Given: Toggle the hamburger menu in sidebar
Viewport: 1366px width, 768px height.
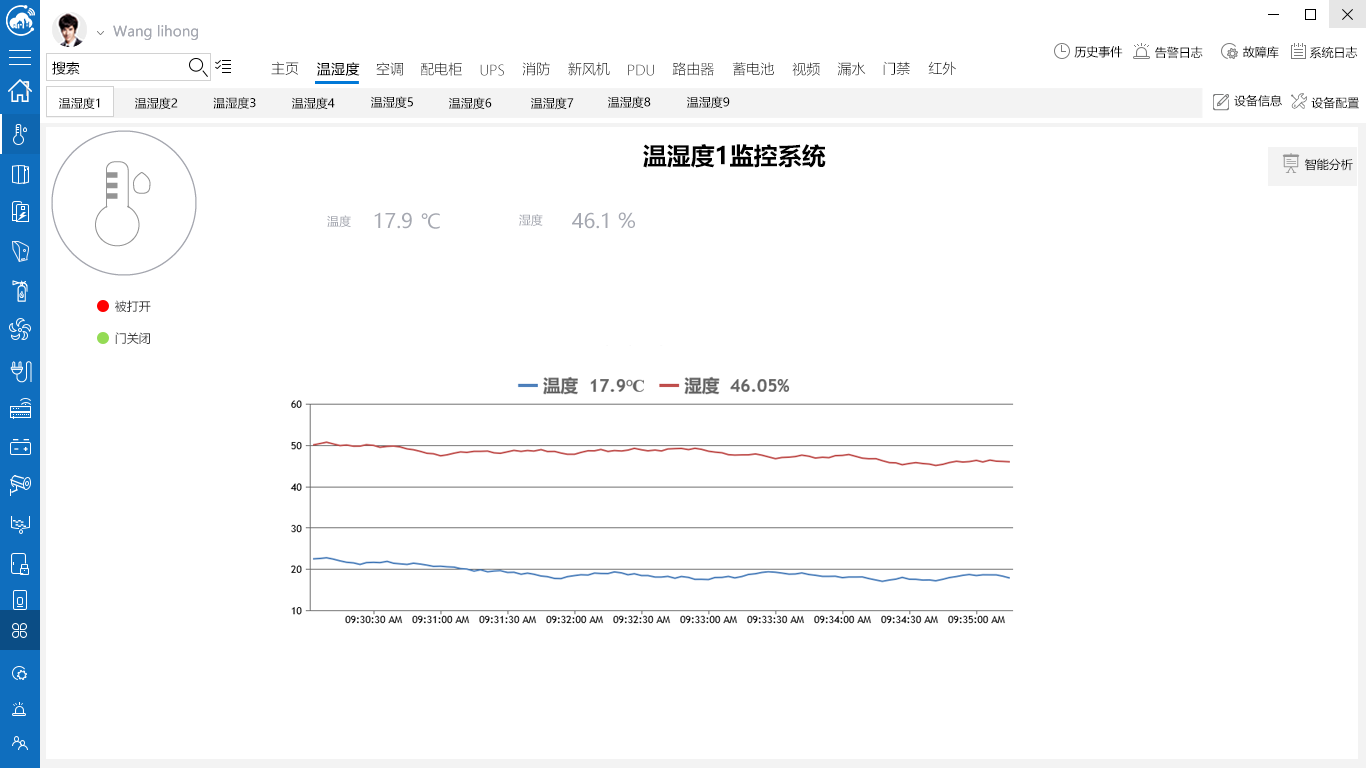Looking at the screenshot, I should pos(20,57).
